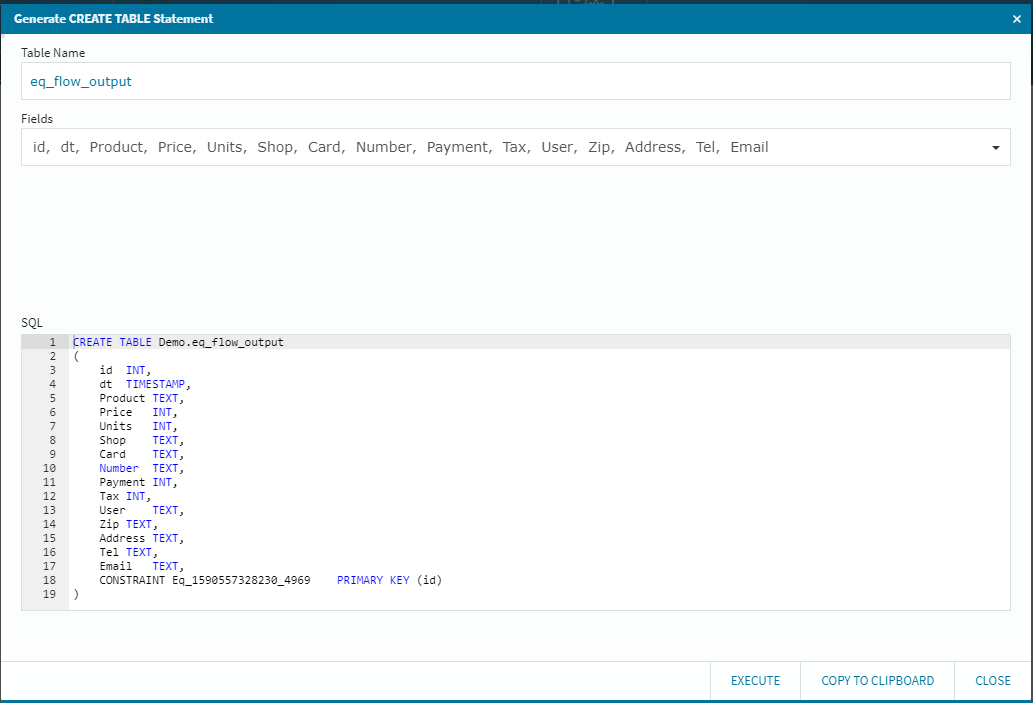The width and height of the screenshot is (1033, 703).
Task: Close the Generate CREATE TABLE dialog via X
Action: coord(1017,19)
